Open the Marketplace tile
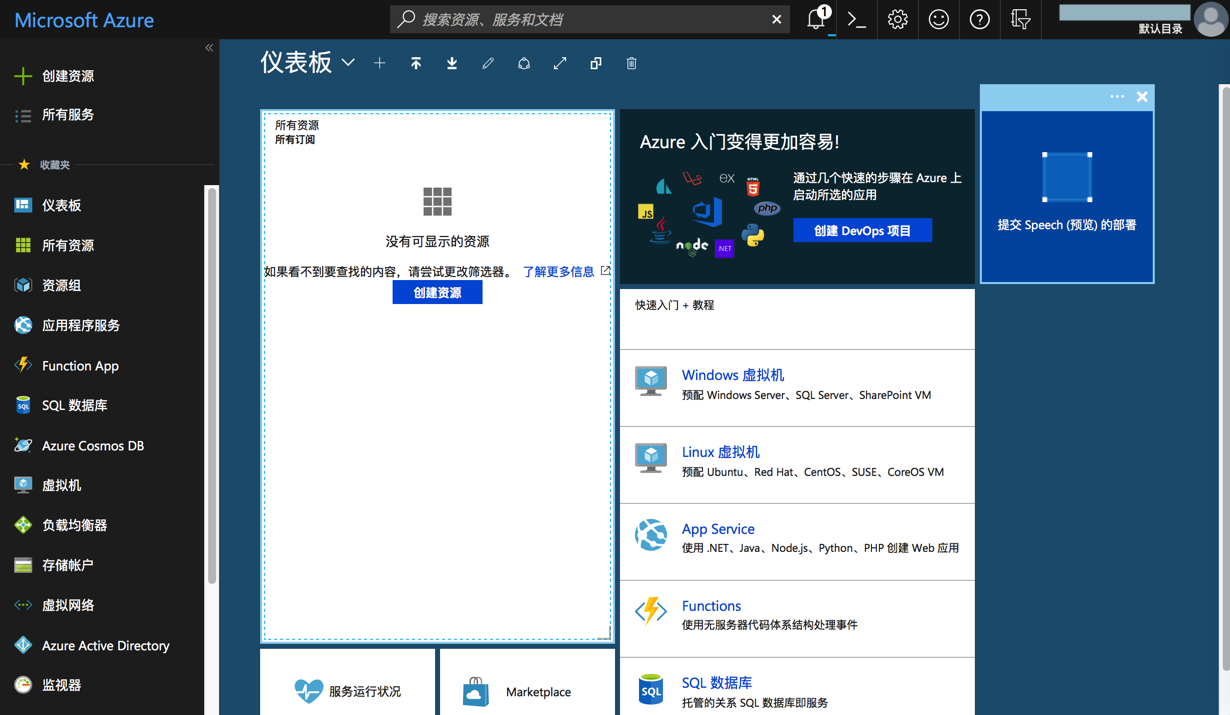1230x715 pixels. click(x=527, y=683)
